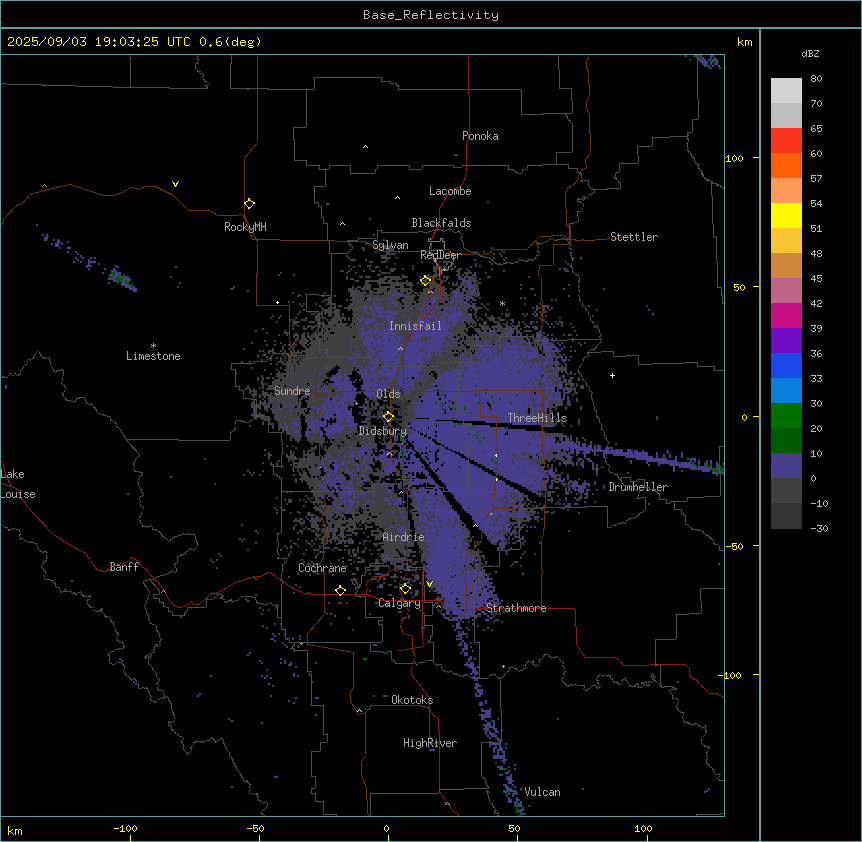This screenshot has height=842, width=862.
Task: Click the Limestone map label
Action: [153, 356]
